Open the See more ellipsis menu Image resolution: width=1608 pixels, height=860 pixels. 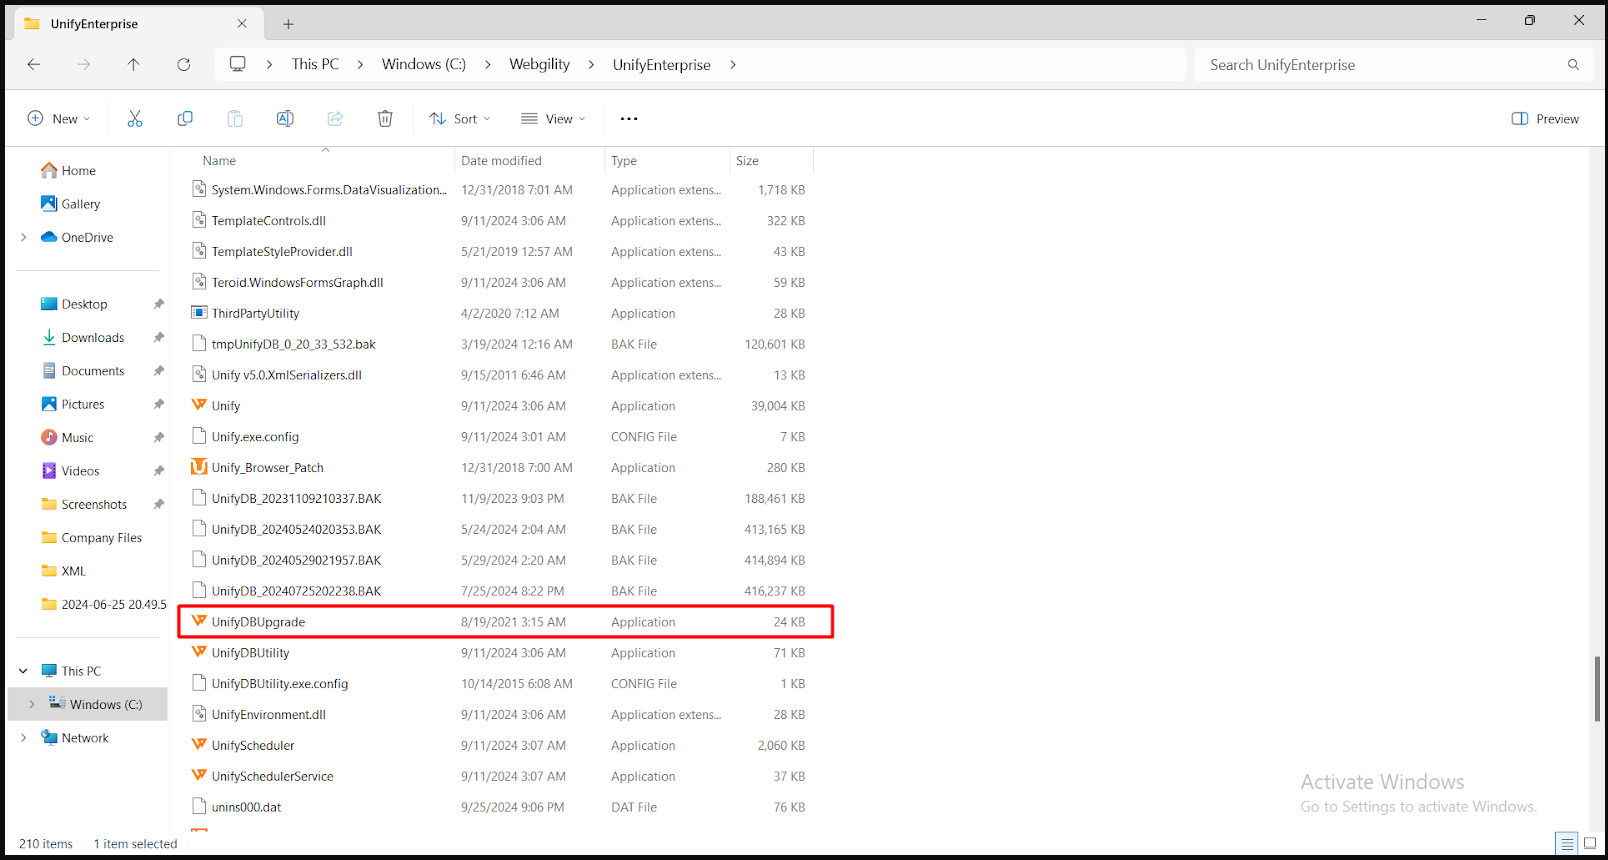coord(629,119)
